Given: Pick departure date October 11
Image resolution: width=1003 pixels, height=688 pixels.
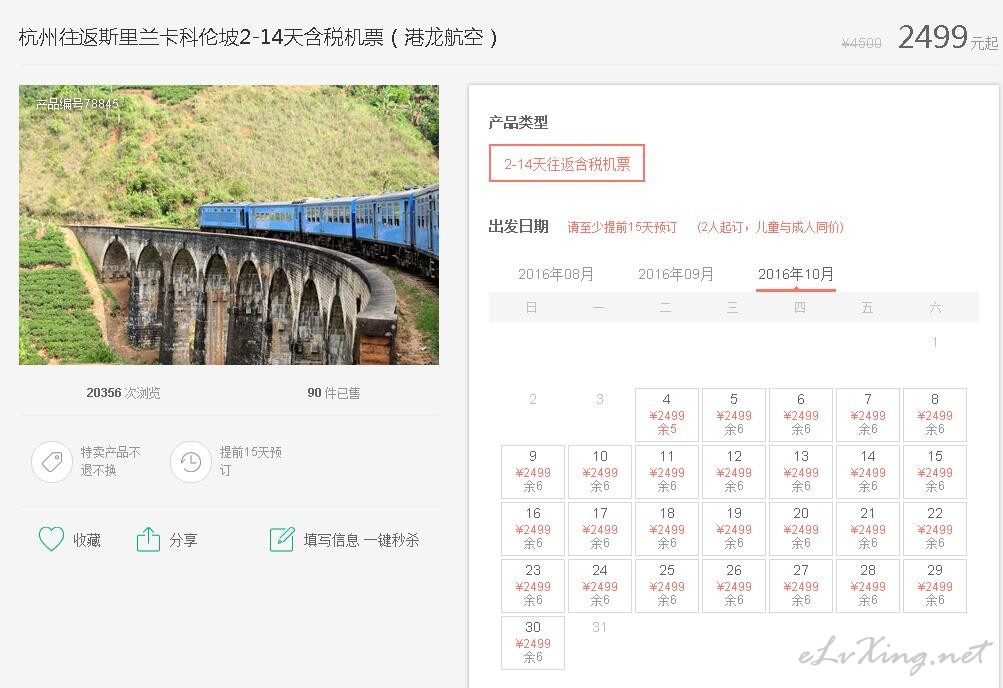Looking at the screenshot, I should pos(667,471).
